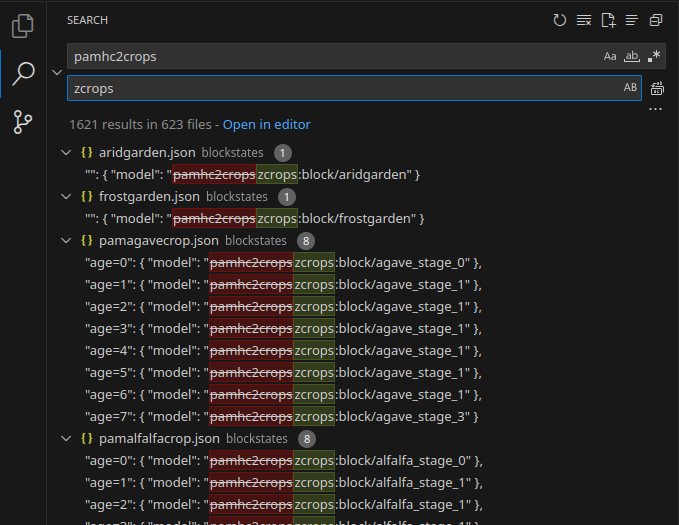Refresh the search results
The height and width of the screenshot is (525, 679).
560,20
